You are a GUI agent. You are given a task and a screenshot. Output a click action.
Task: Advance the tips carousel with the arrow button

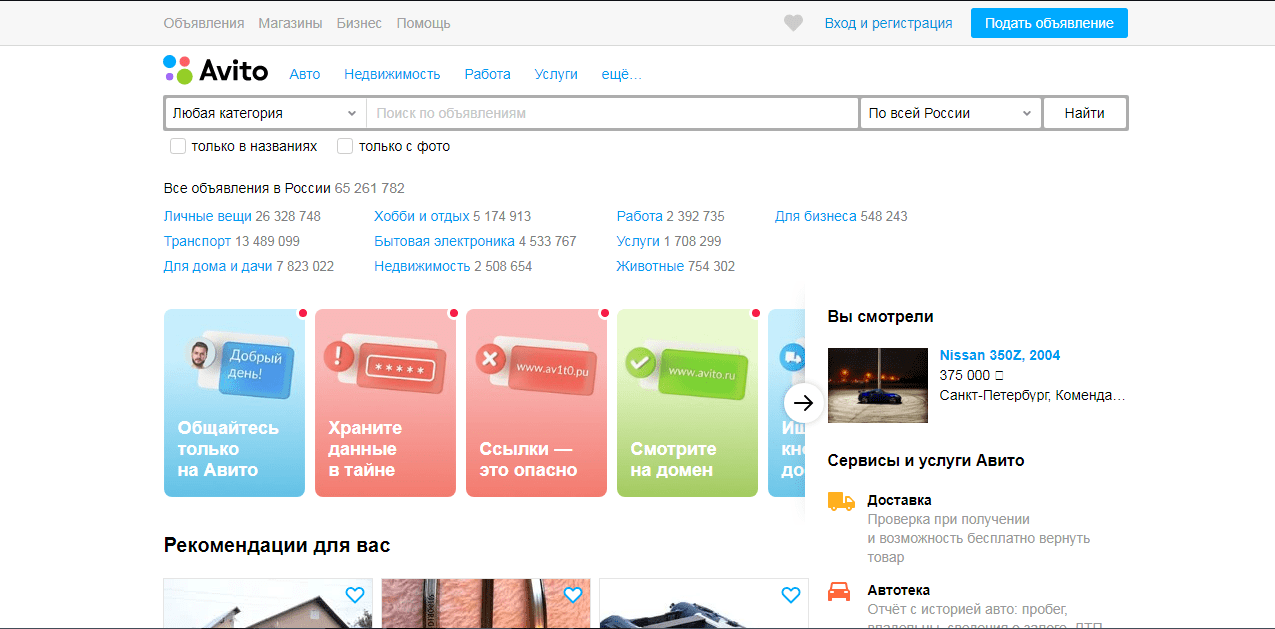click(803, 404)
